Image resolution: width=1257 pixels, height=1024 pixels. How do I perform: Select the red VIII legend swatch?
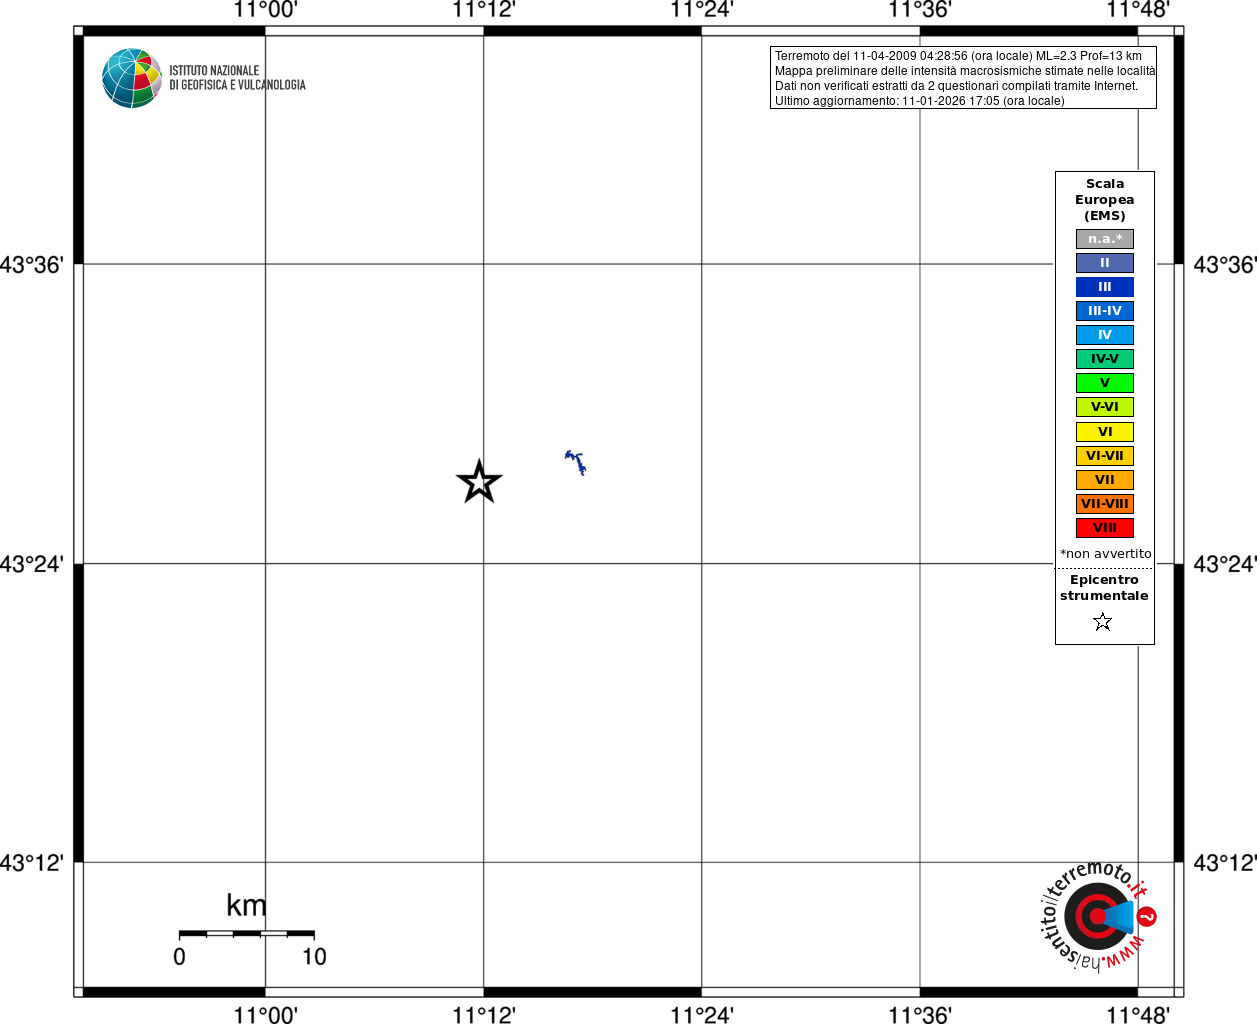pyautogui.click(x=1105, y=528)
